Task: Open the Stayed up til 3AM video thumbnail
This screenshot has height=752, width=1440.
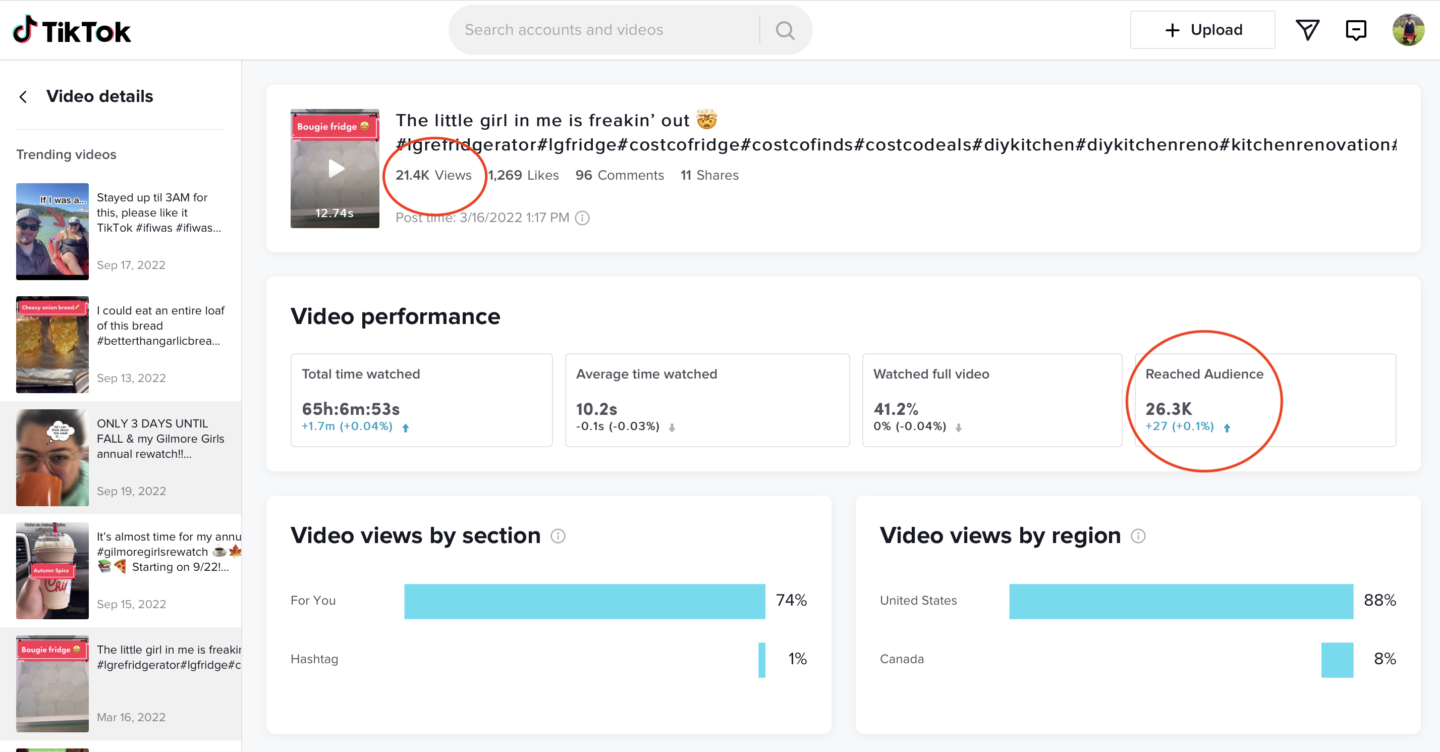Action: tap(52, 231)
